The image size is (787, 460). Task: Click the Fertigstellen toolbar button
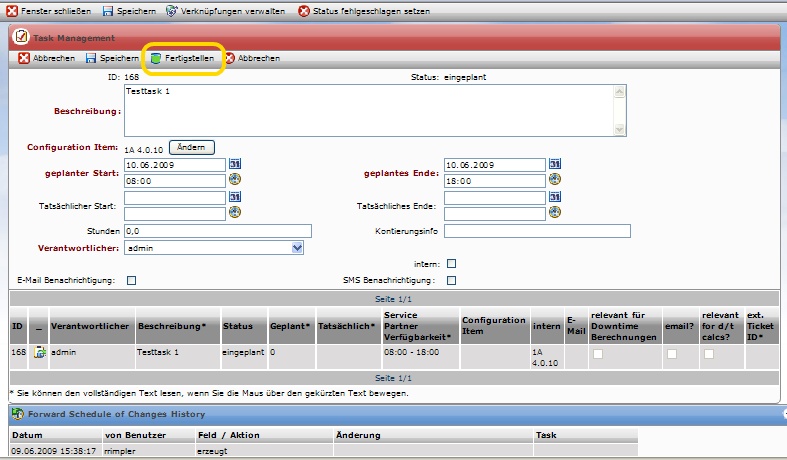pos(182,59)
